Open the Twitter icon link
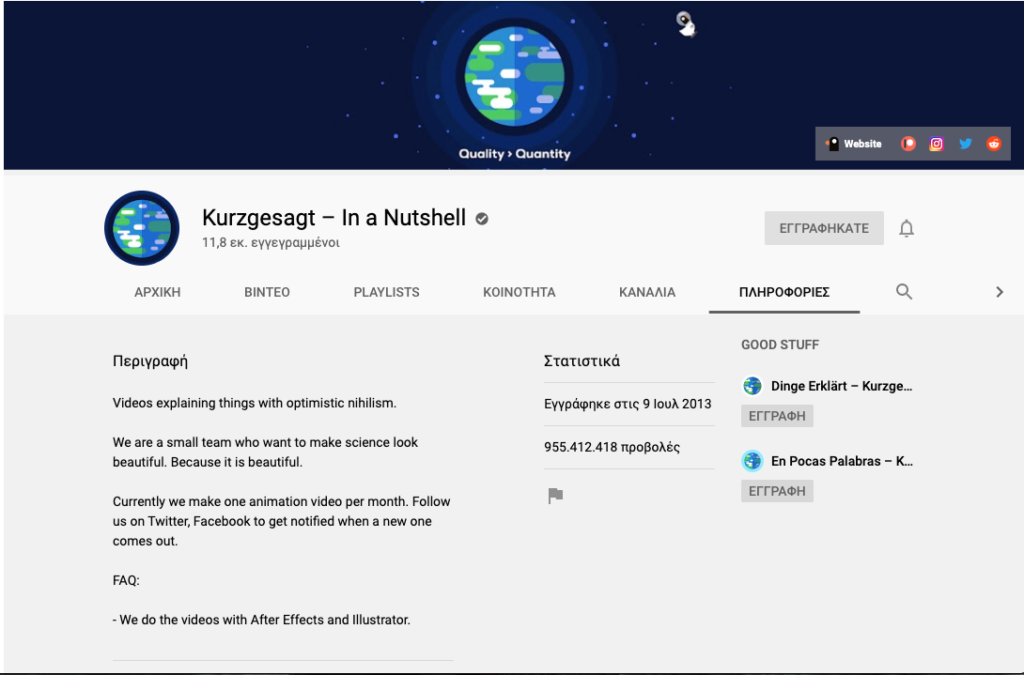Screen dimensions: 1024x675 [965, 144]
